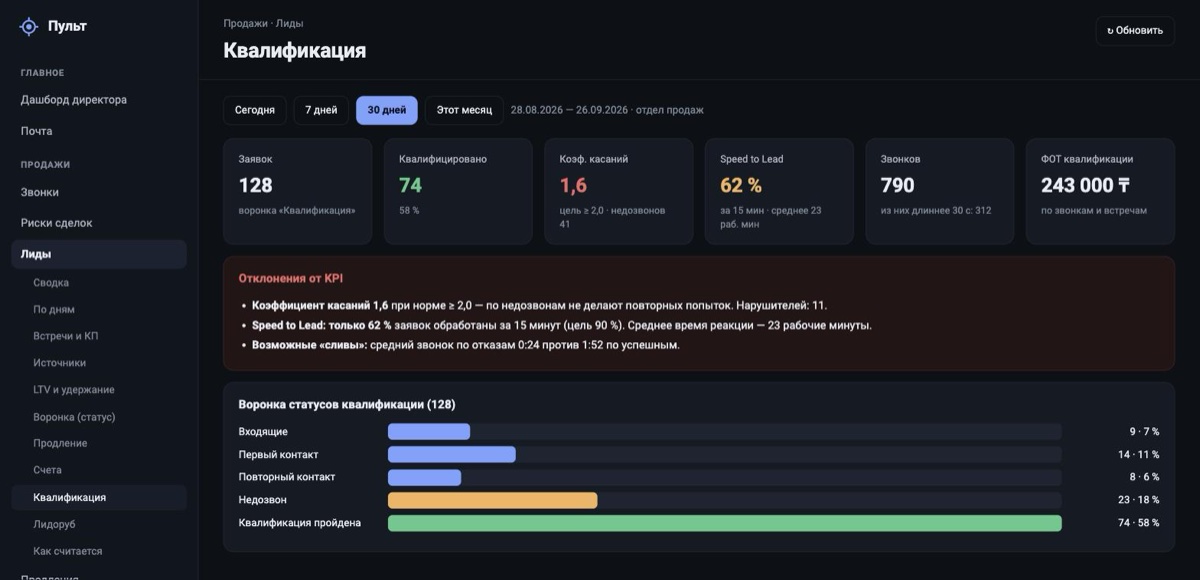Click the orange Недозвон funnel bar
The width and height of the screenshot is (1200, 580).
coord(493,500)
